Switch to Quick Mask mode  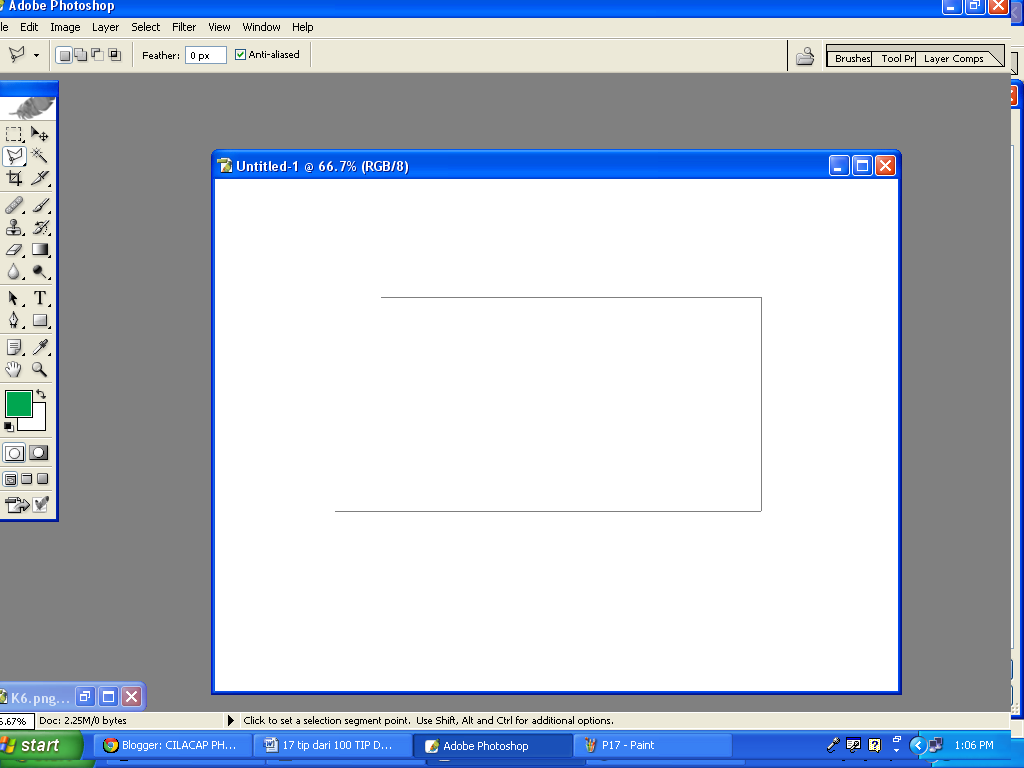pyautogui.click(x=38, y=452)
